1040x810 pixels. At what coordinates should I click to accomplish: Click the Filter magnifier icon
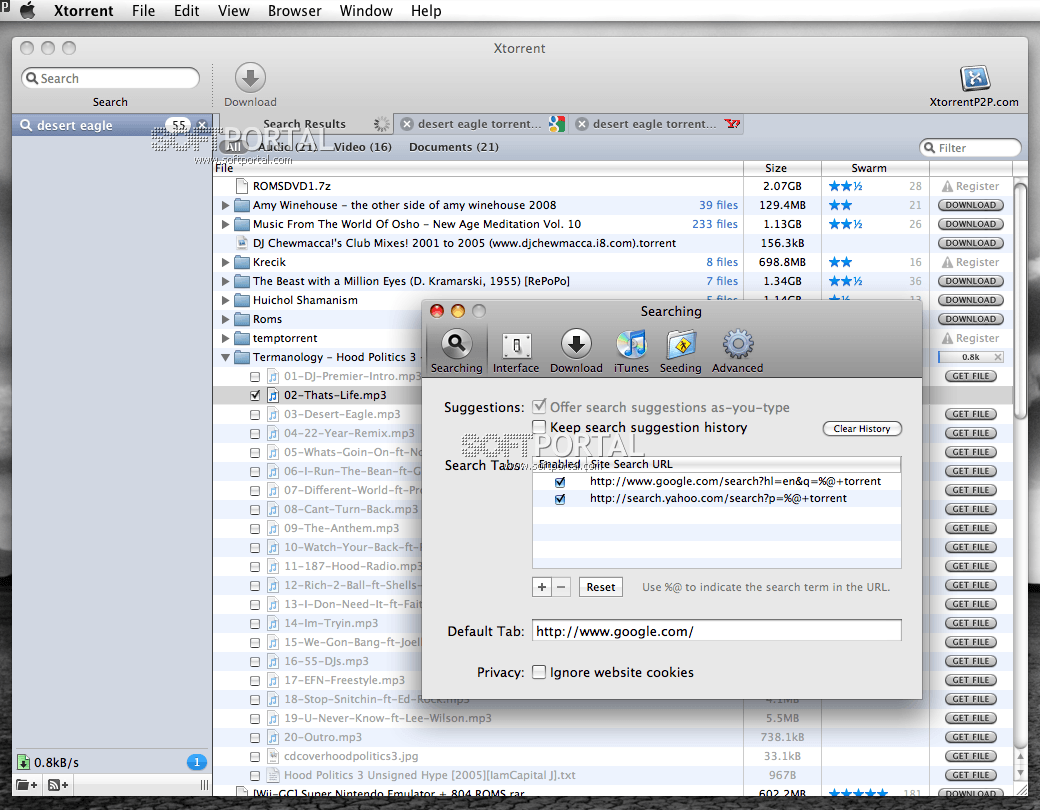930,147
